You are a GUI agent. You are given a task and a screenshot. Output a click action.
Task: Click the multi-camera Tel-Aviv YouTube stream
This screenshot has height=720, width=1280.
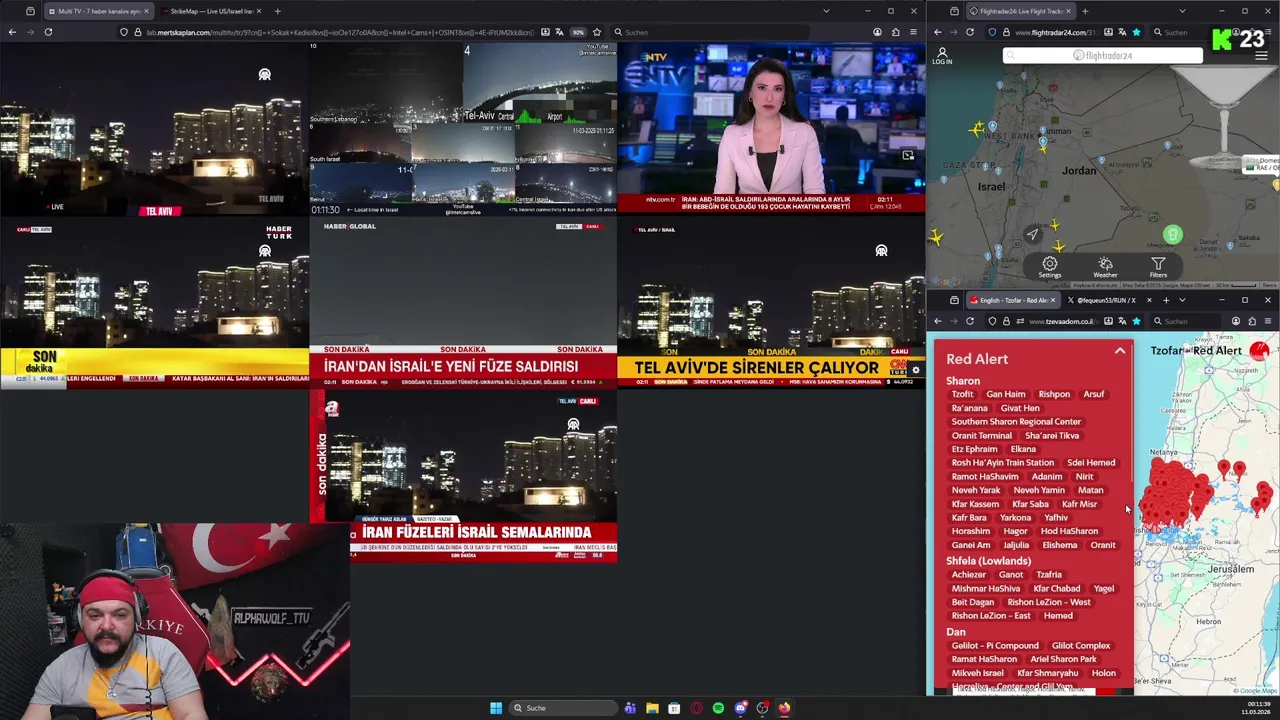coord(463,128)
